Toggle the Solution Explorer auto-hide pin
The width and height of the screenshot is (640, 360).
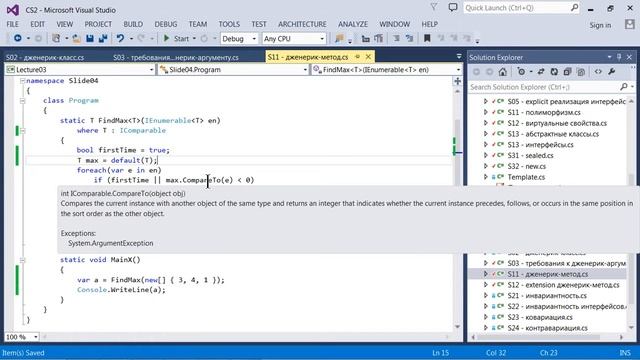coord(619,57)
